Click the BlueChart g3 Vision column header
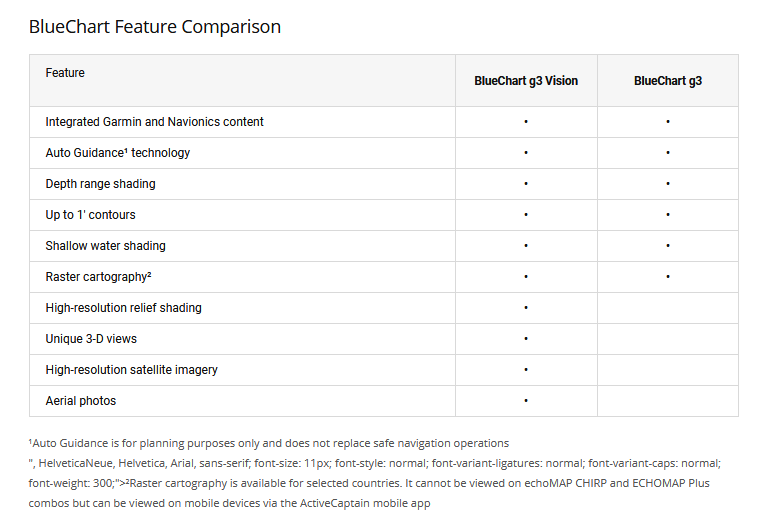Viewport: 773px width, 531px height. [x=526, y=81]
